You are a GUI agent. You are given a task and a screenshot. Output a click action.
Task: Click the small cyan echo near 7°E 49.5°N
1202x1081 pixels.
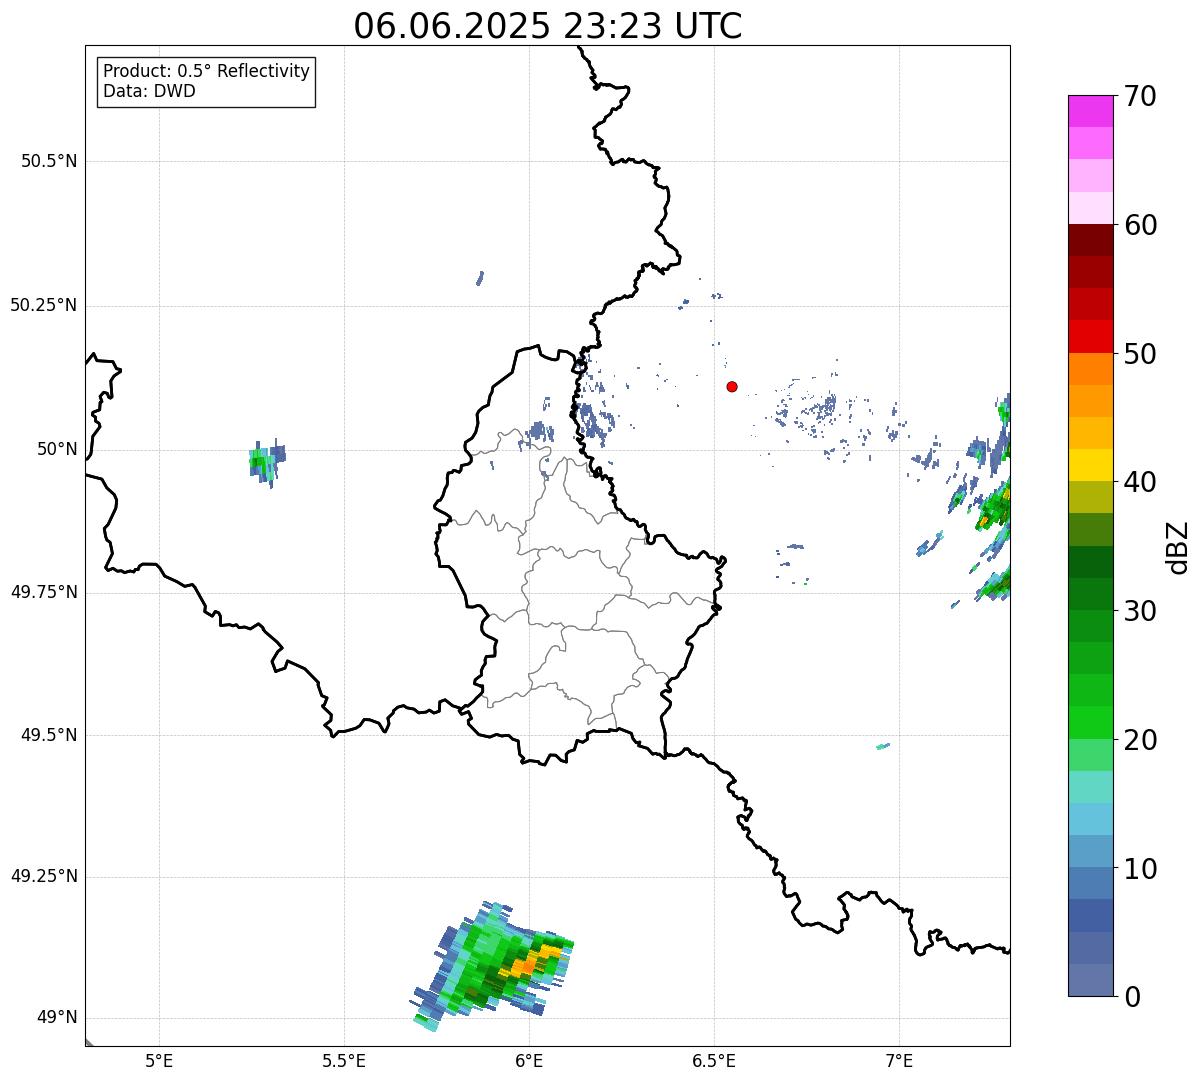click(883, 746)
